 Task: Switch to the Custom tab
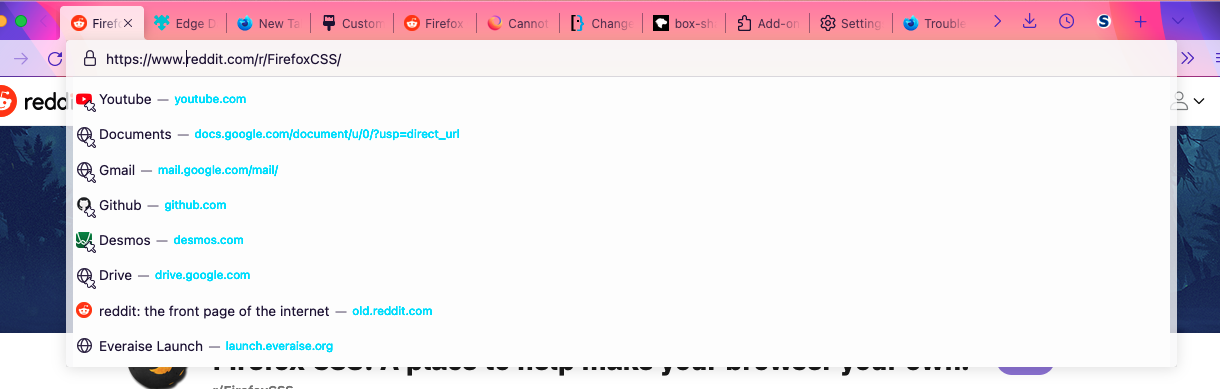point(351,22)
